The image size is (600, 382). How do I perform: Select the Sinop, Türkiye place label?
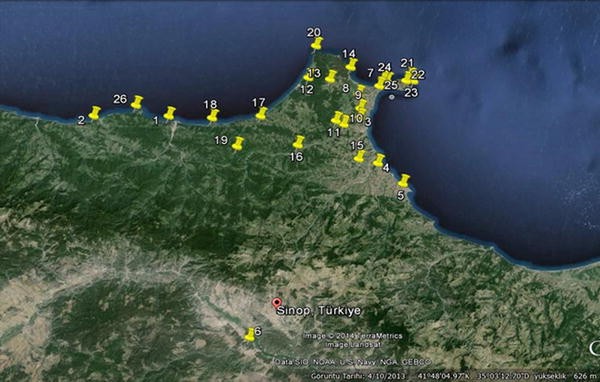[x=318, y=310]
